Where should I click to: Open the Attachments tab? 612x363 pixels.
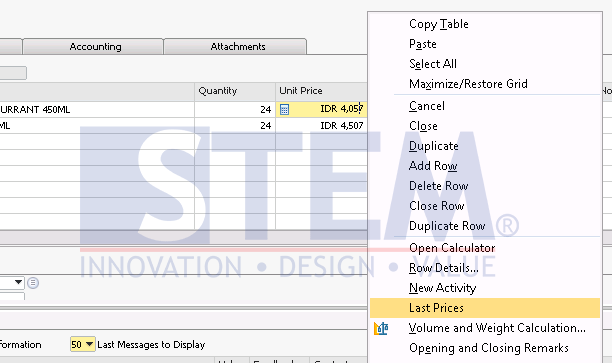coord(235,46)
